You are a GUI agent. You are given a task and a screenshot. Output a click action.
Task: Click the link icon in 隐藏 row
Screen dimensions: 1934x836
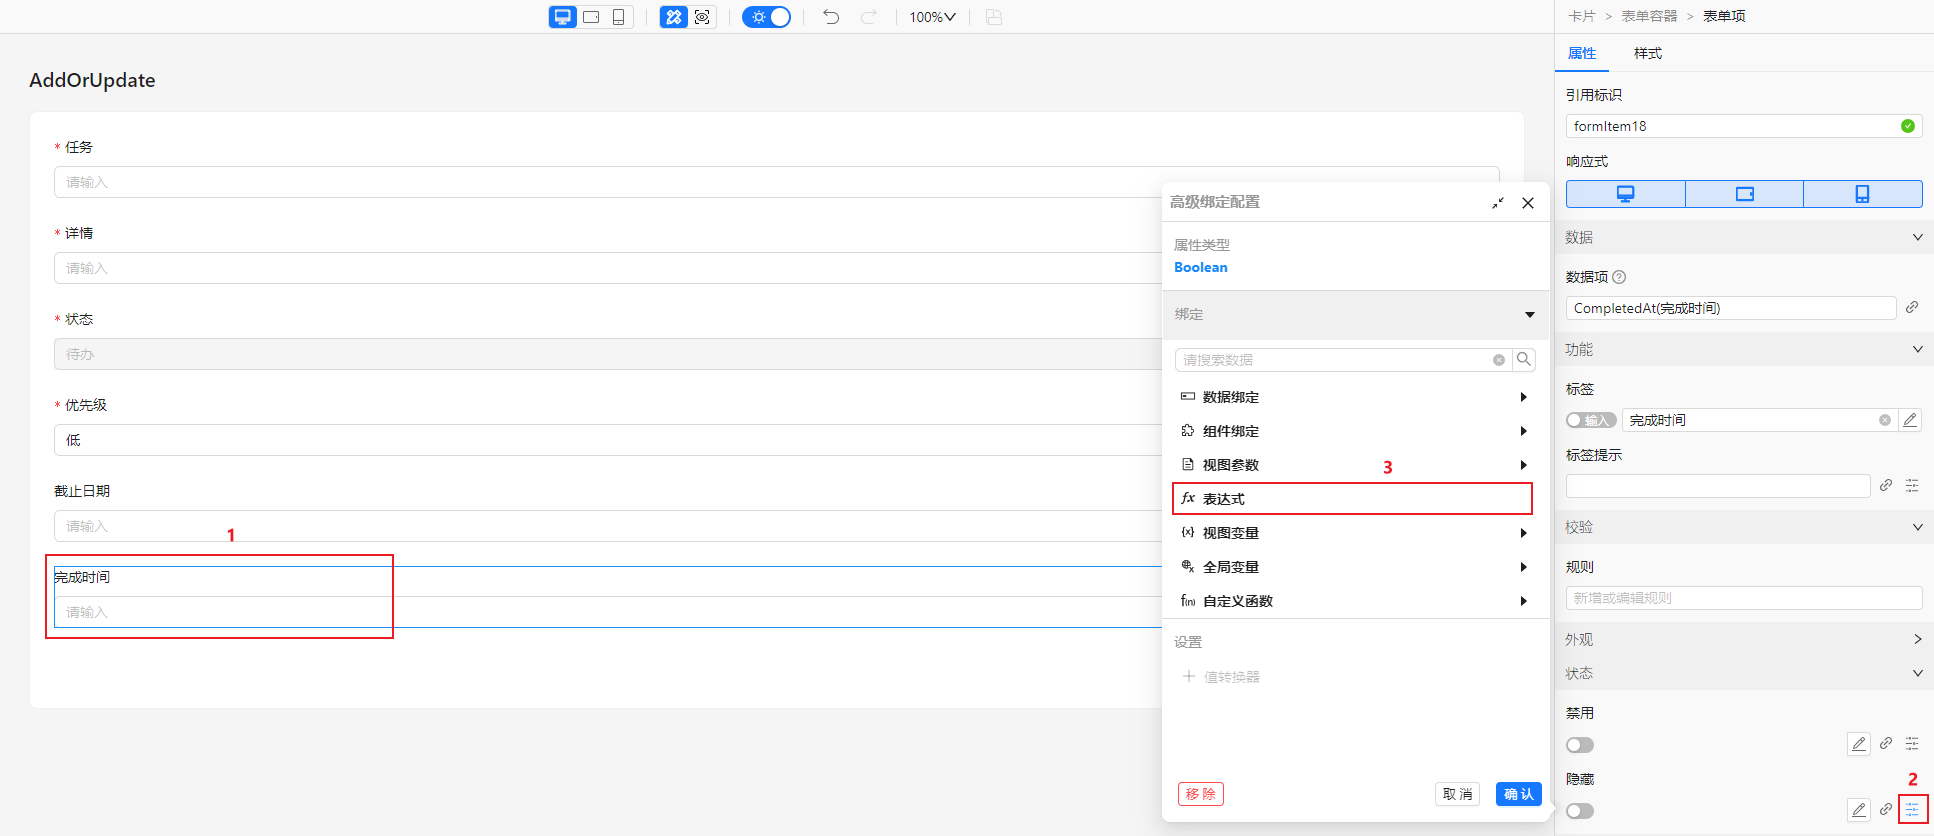(x=1886, y=809)
